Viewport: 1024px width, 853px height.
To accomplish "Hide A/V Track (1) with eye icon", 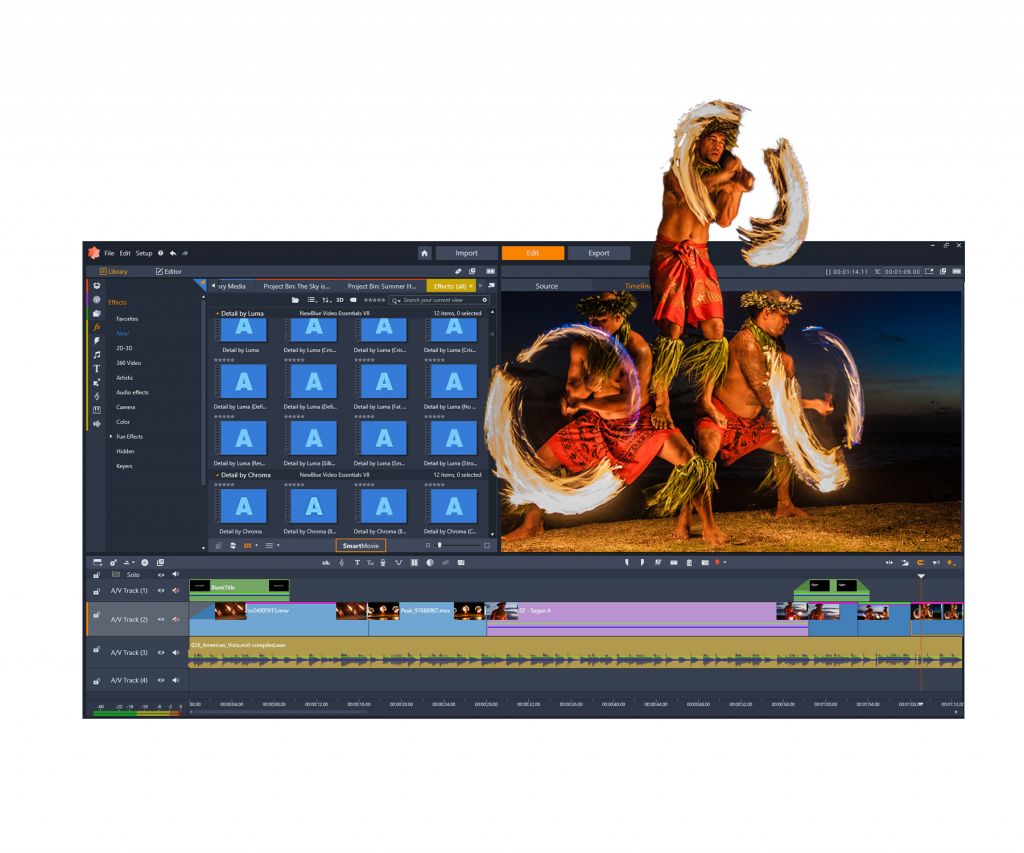I will point(160,591).
